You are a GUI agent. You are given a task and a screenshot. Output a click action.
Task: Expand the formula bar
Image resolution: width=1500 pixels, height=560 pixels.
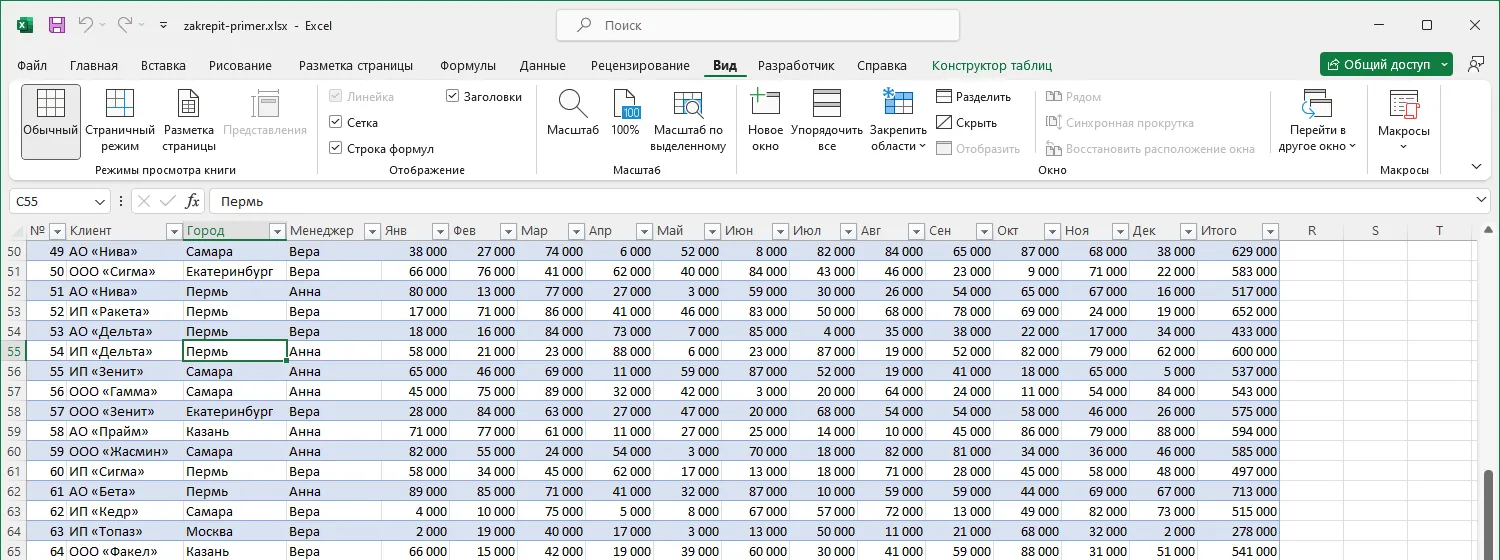click(x=1482, y=201)
